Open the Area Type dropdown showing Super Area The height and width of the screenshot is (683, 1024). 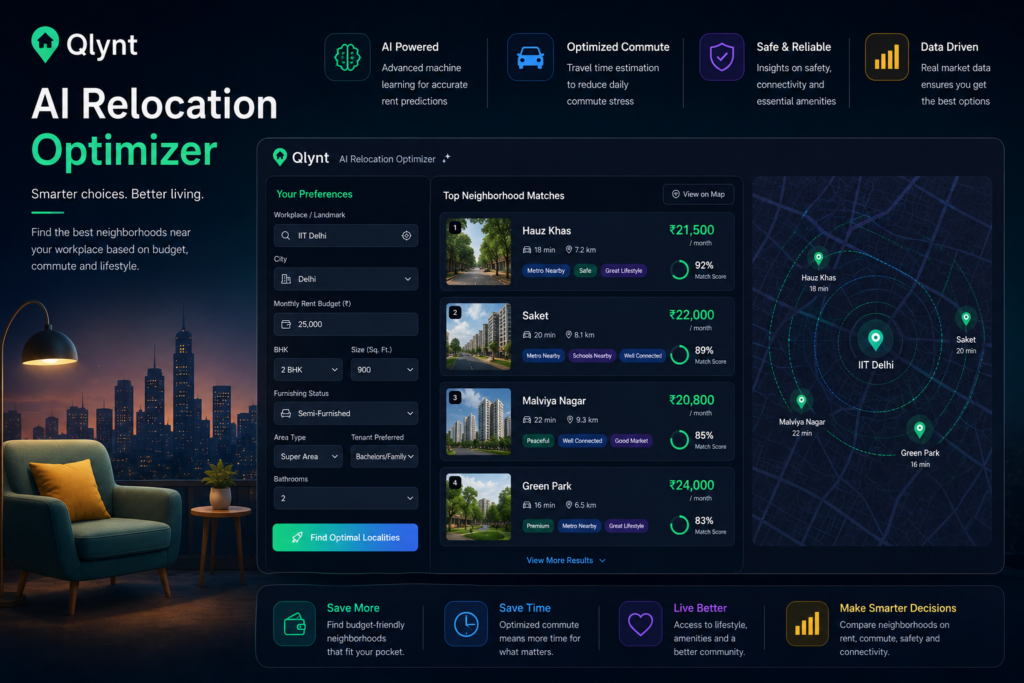[x=308, y=456]
